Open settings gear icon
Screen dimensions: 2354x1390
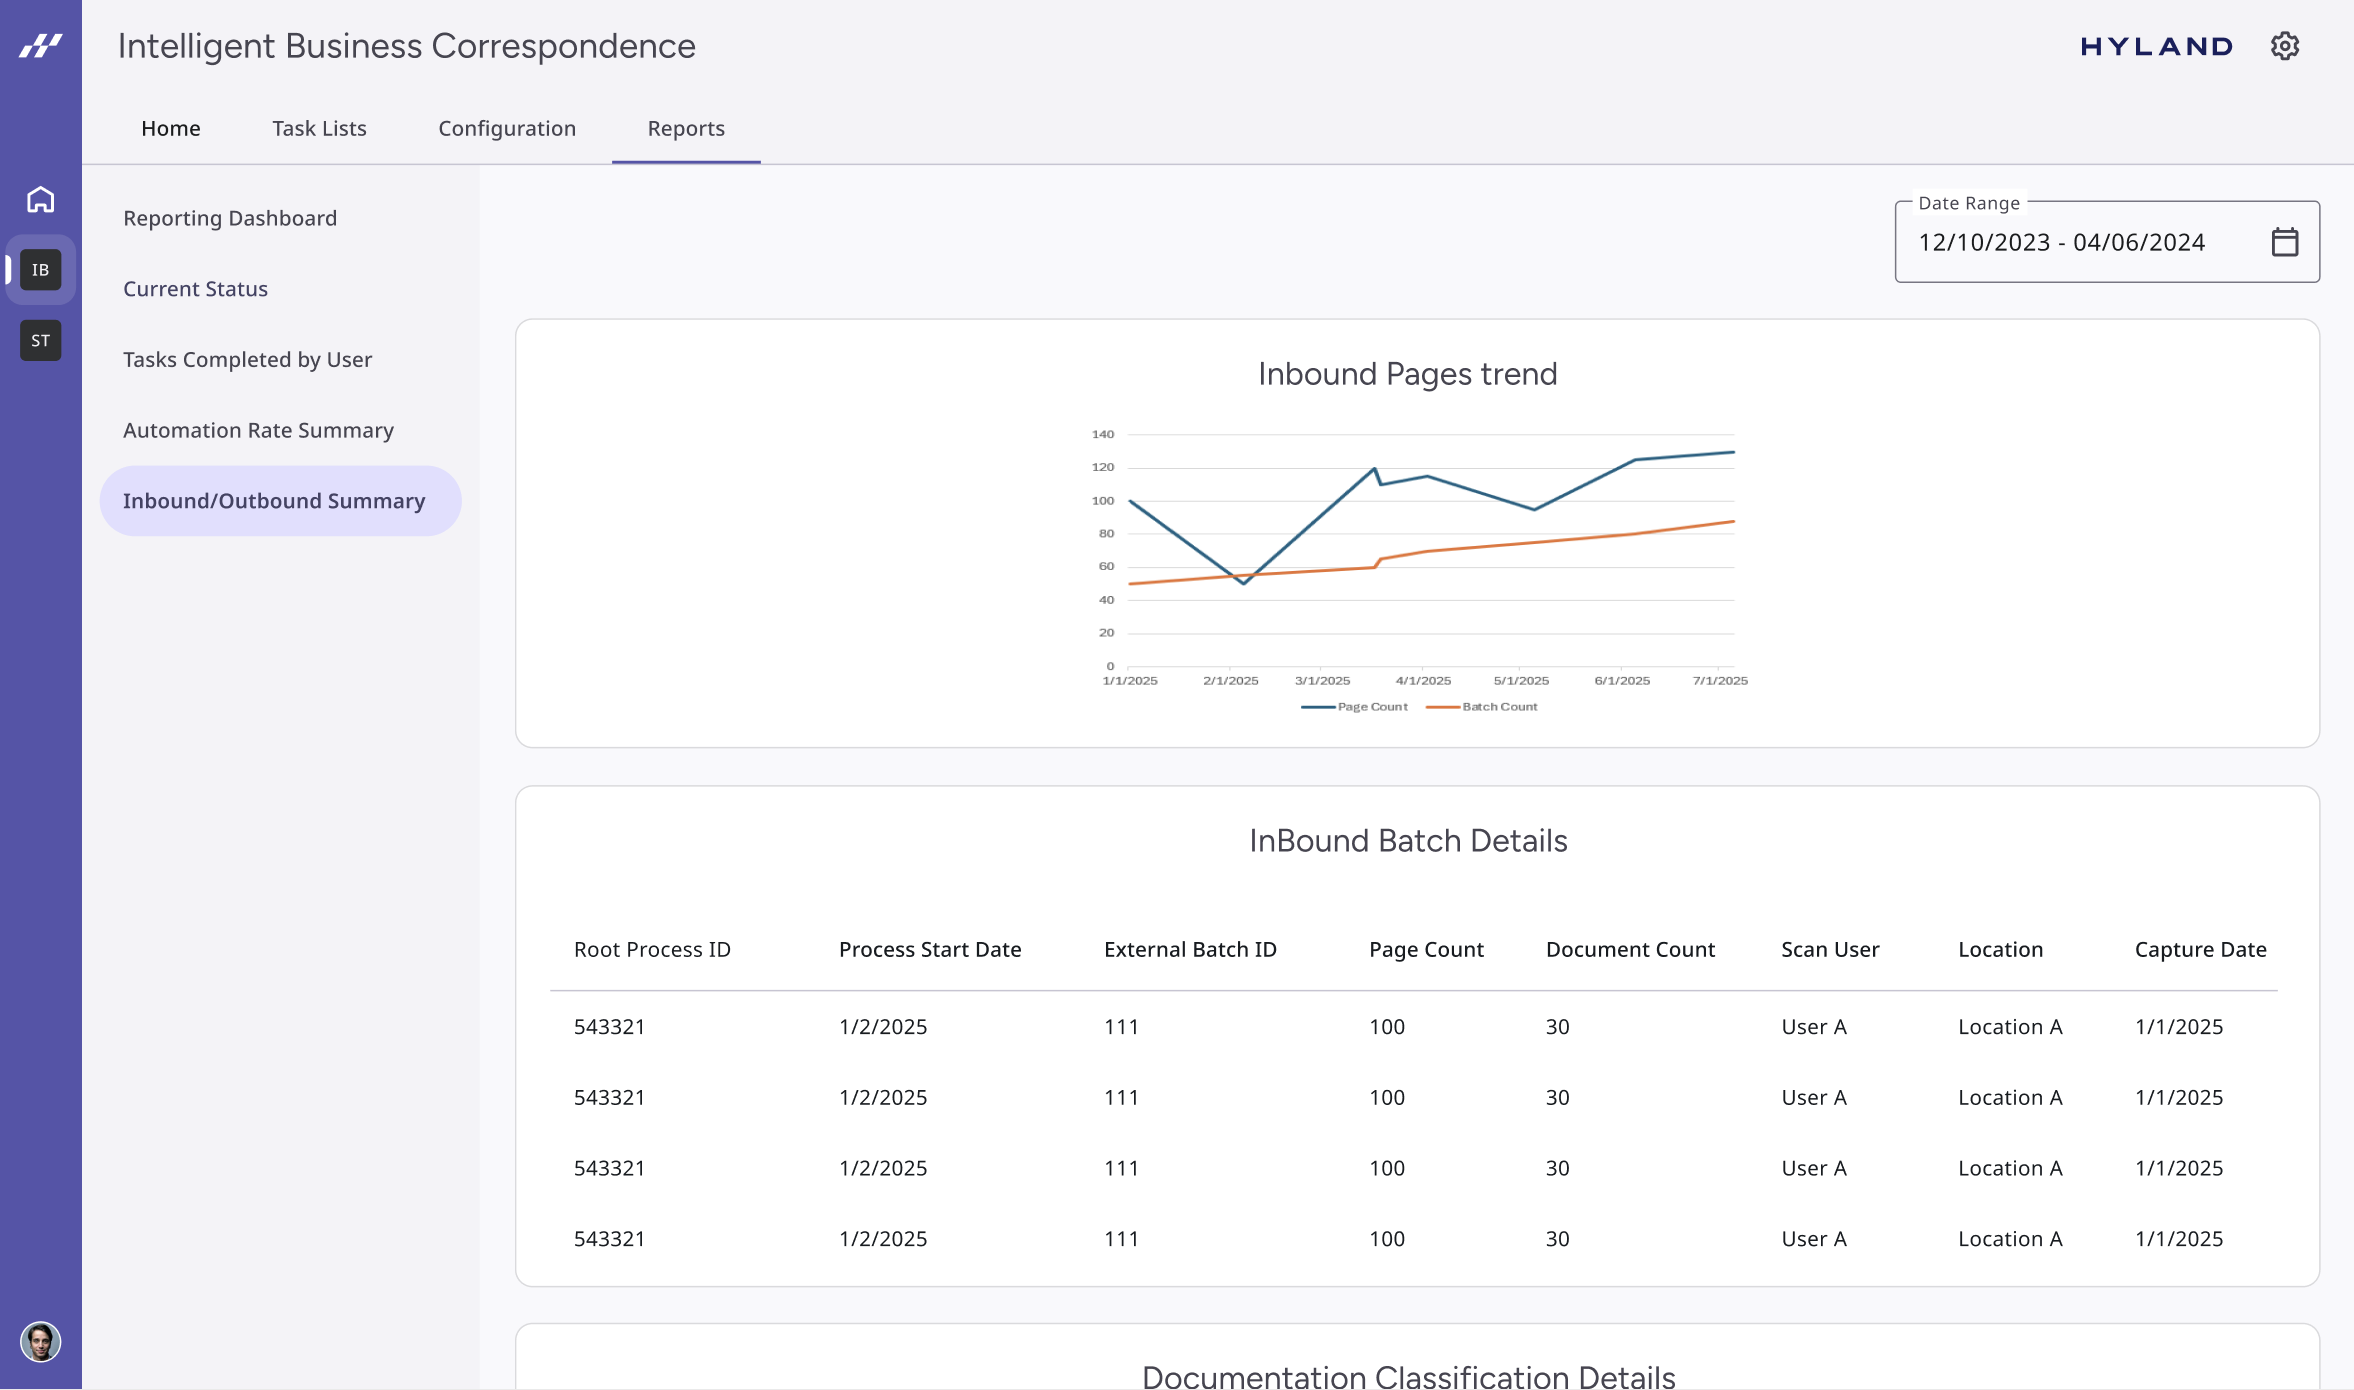pos(2284,46)
